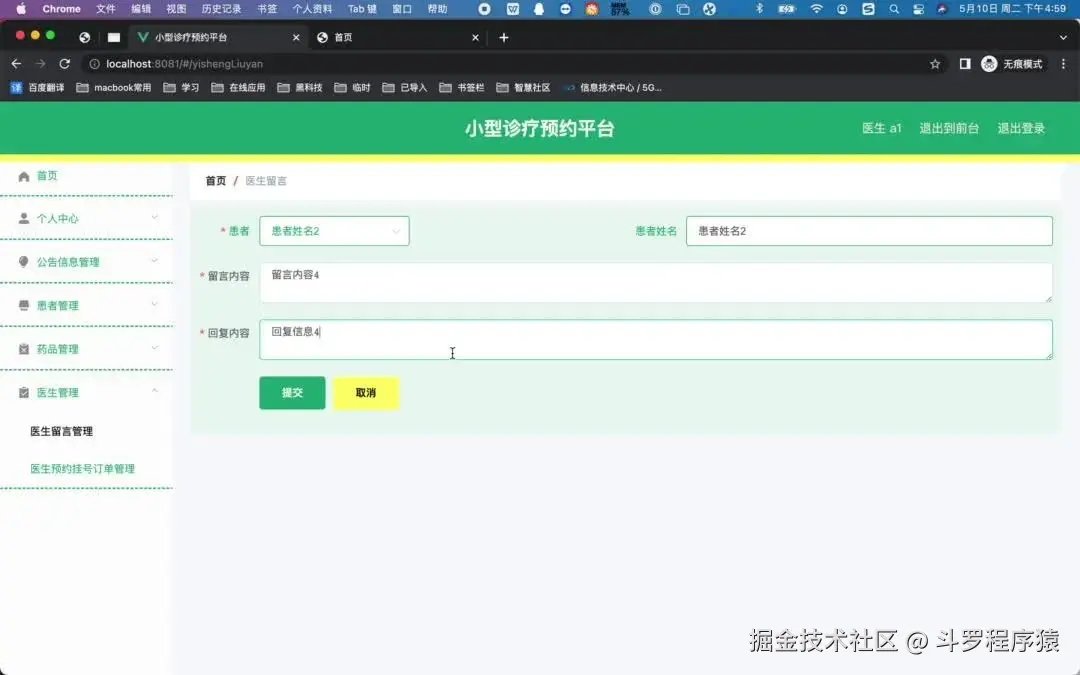
Task: Click the 取消 cancel button
Action: pos(366,393)
